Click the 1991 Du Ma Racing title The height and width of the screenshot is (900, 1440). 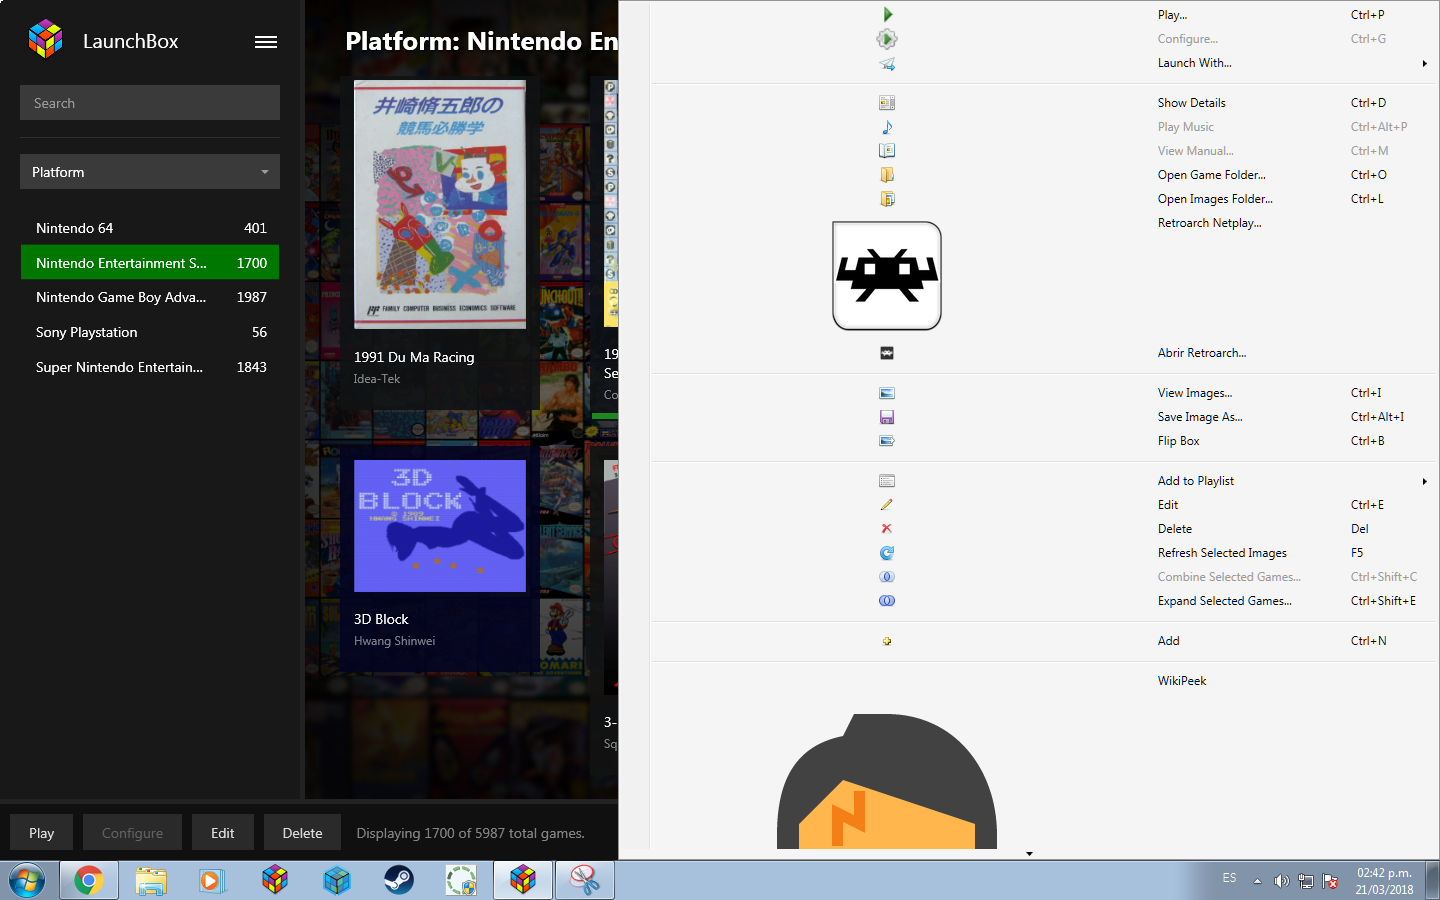(x=414, y=357)
